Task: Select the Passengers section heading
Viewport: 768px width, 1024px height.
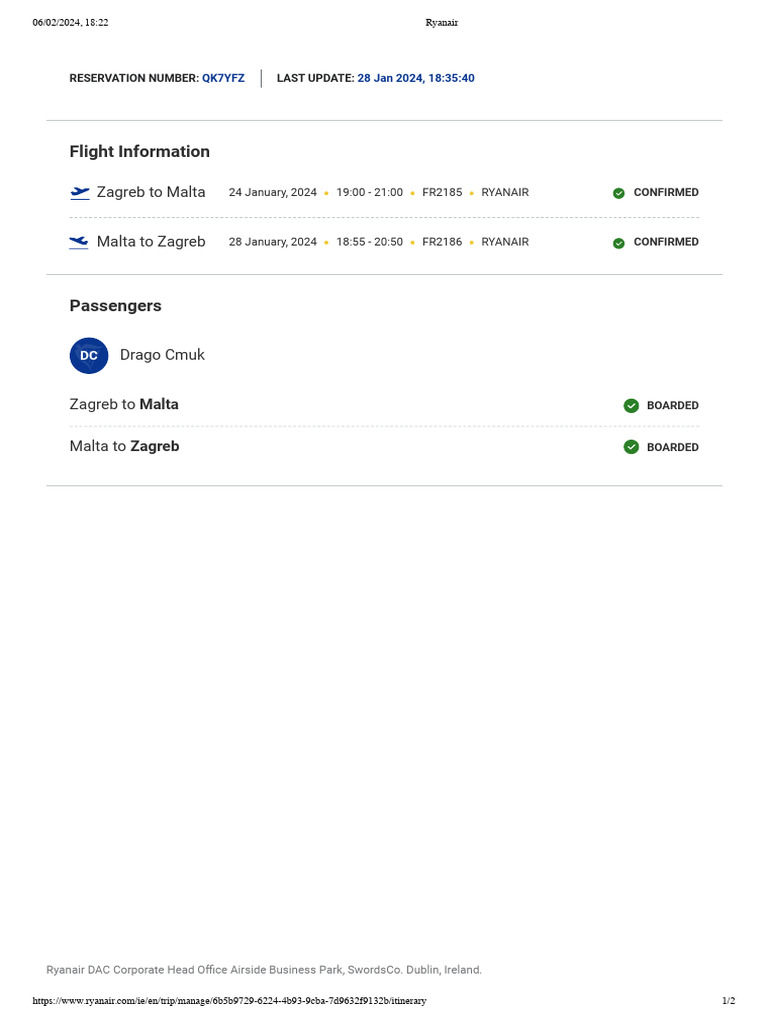Action: click(x=115, y=306)
